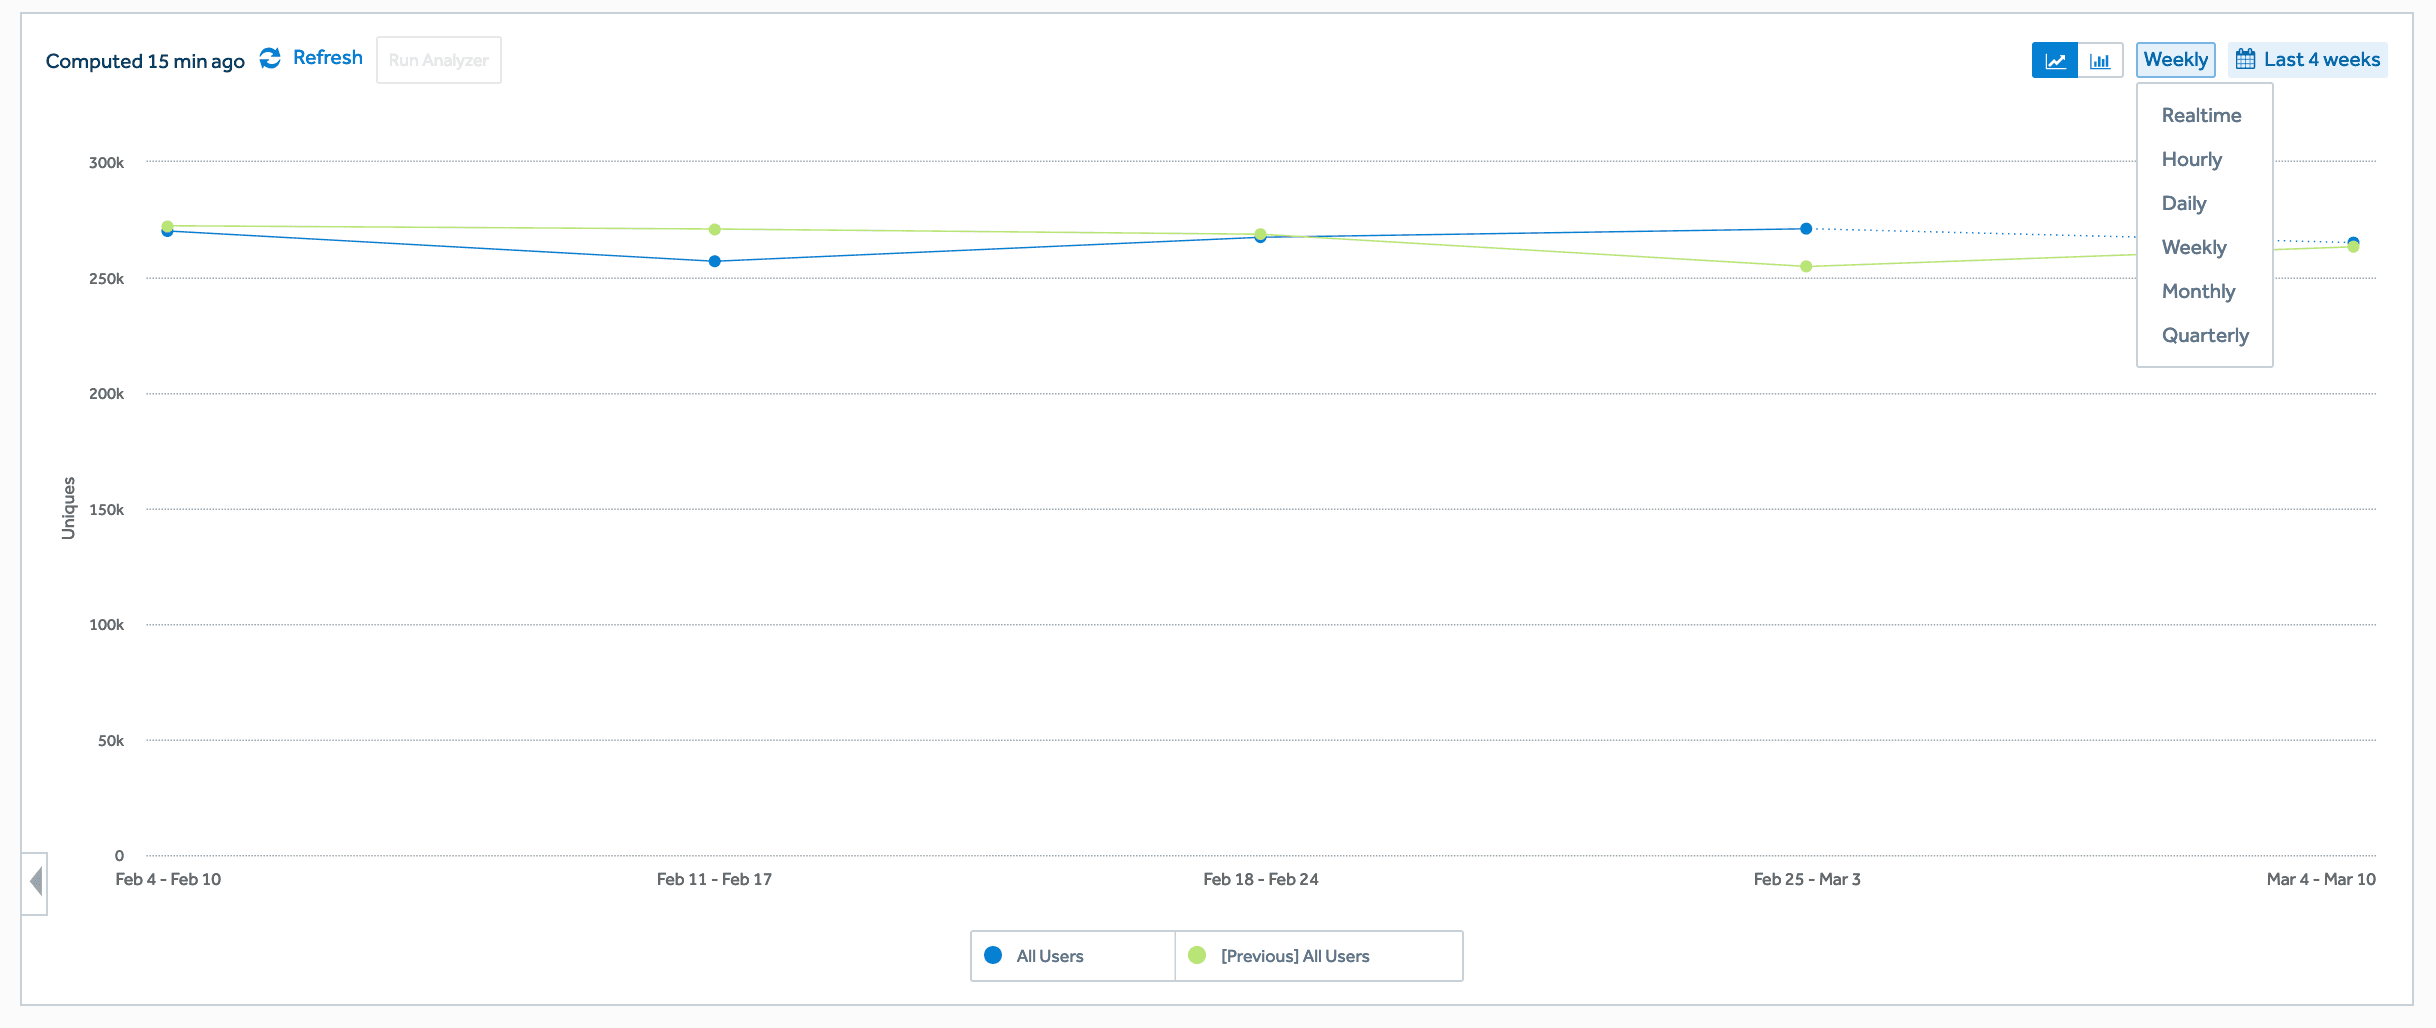Toggle the [Previous] All Users legend series
The width and height of the screenshot is (2436, 1028).
click(1294, 956)
